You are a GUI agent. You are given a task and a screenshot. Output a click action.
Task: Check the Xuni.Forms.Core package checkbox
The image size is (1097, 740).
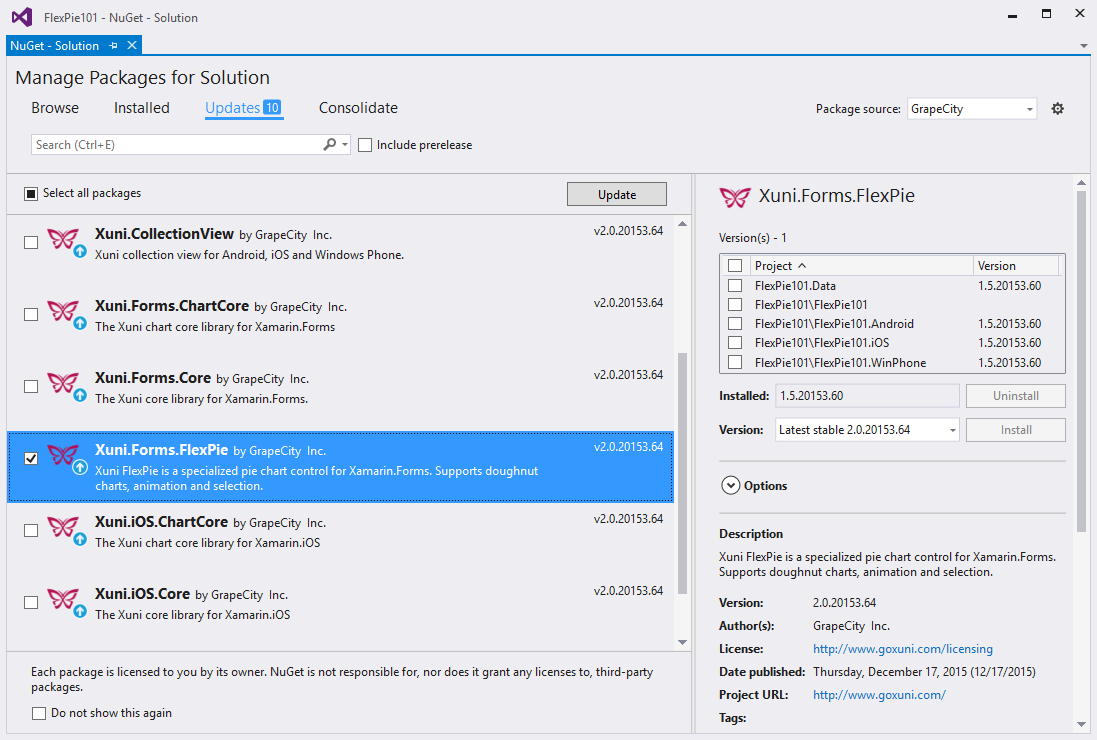31,386
